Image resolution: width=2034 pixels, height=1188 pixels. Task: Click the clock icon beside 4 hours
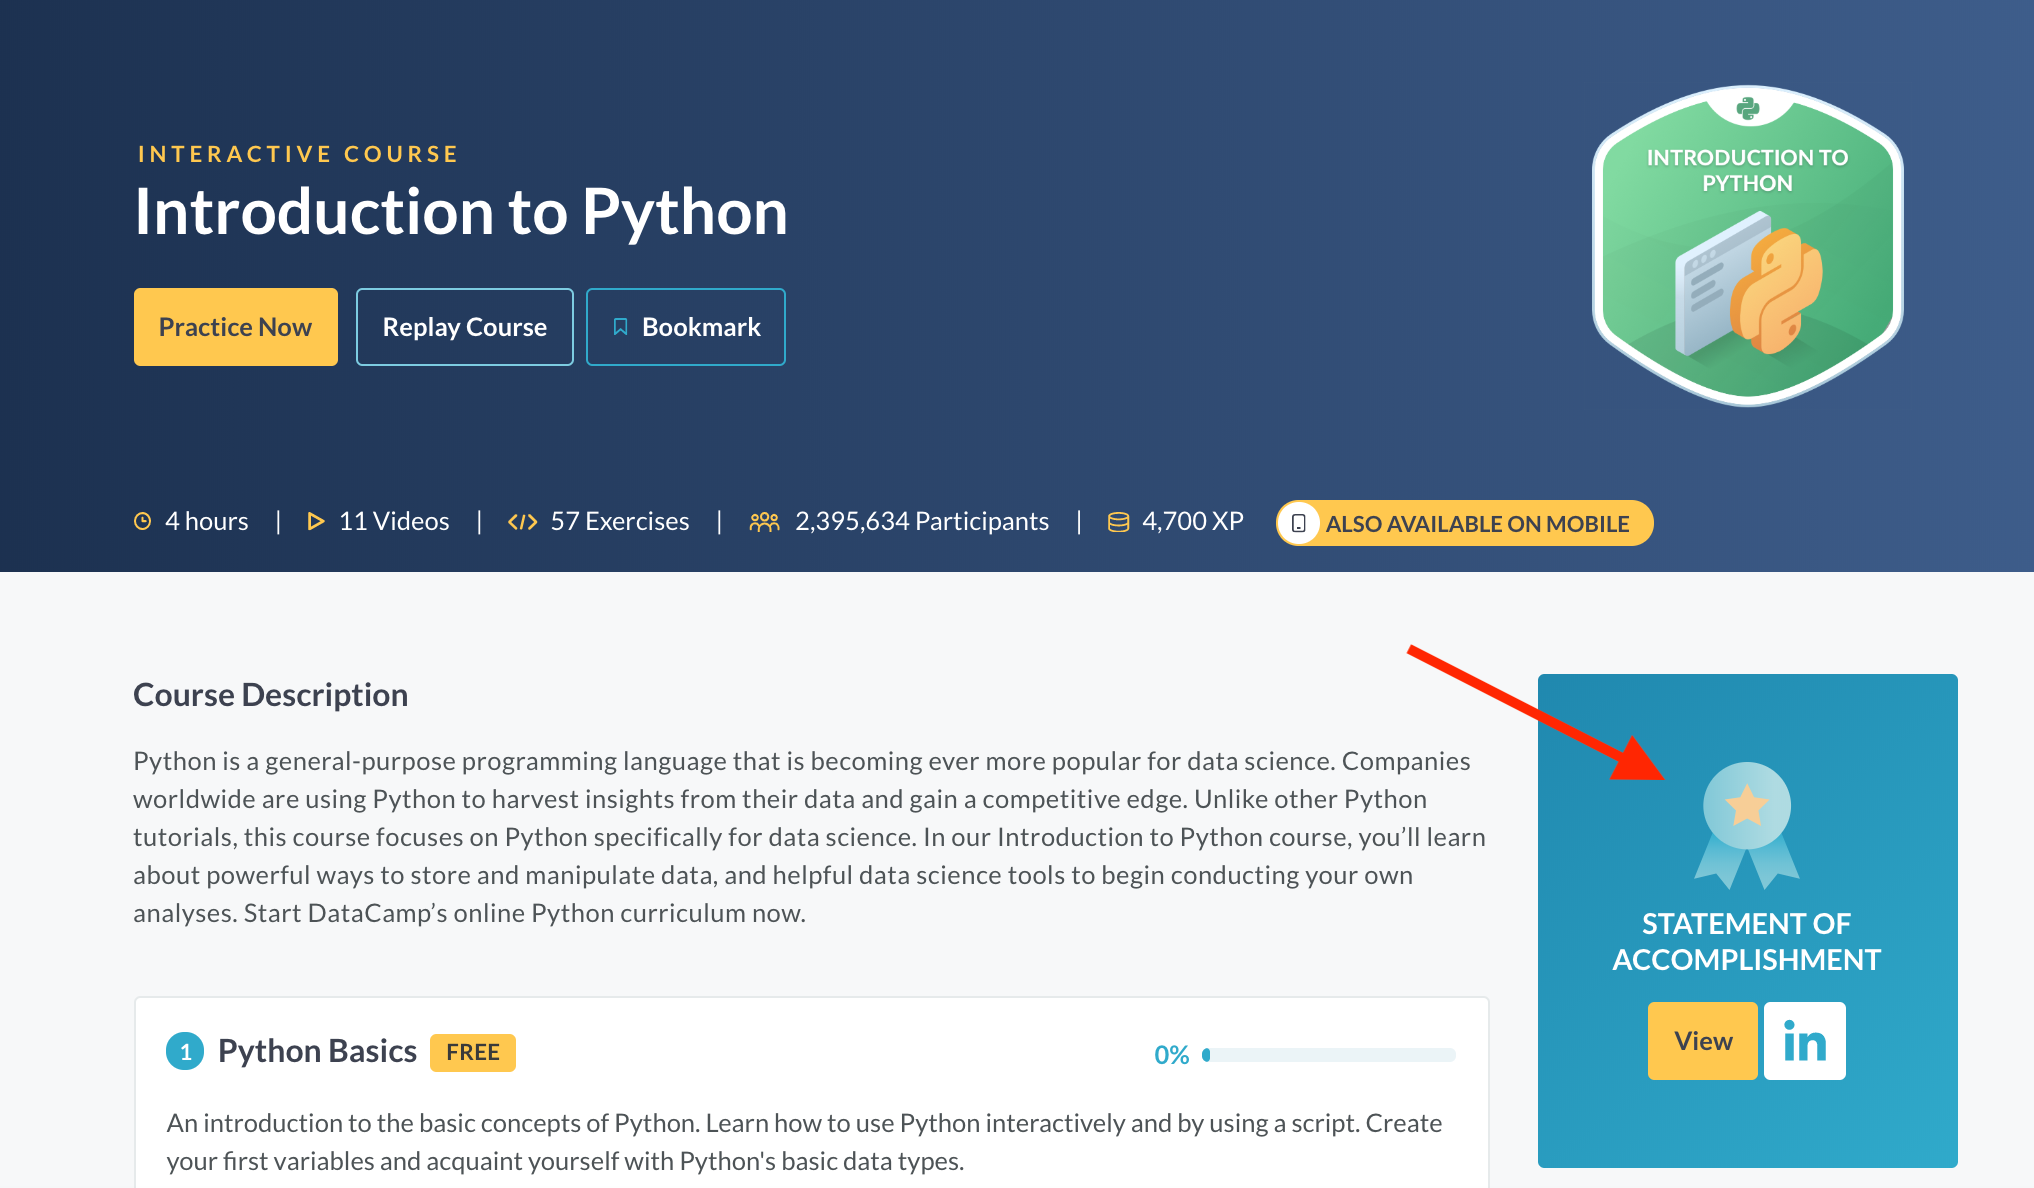pos(143,521)
